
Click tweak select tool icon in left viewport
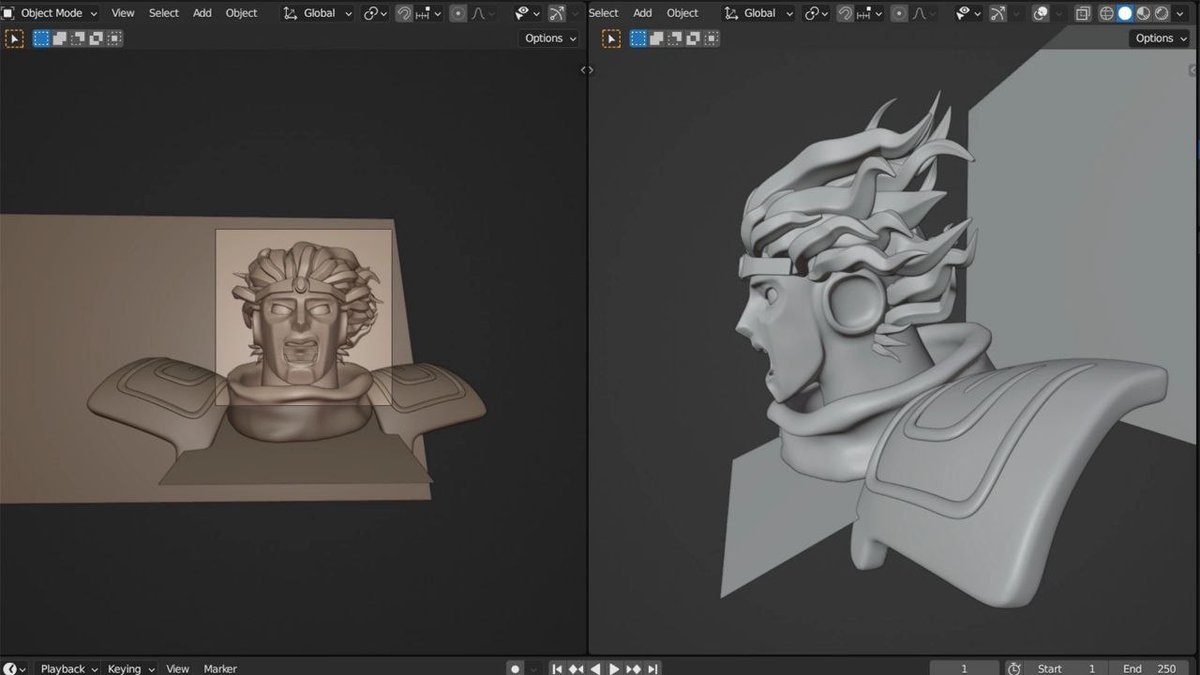tap(15, 38)
